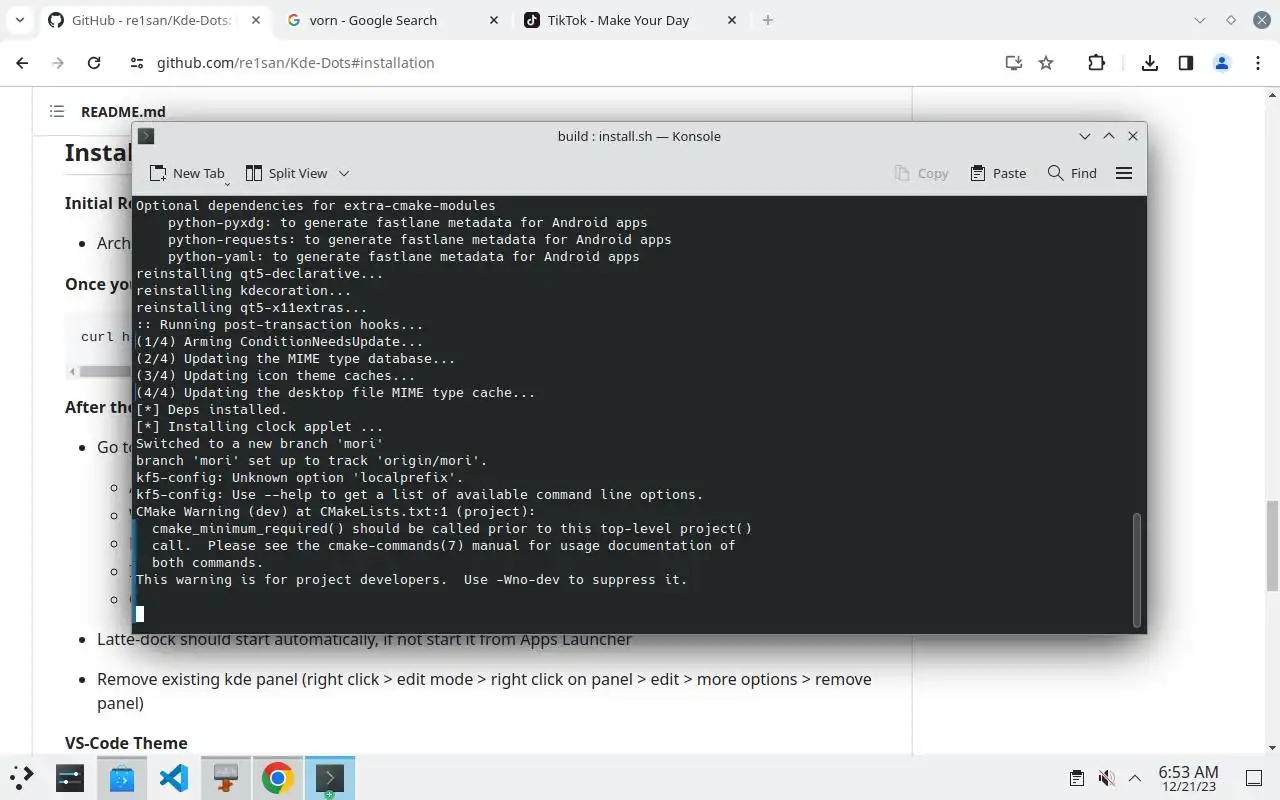Switch to TikTok - Make Your Day tab
This screenshot has width=1280, height=800.
(x=630, y=20)
